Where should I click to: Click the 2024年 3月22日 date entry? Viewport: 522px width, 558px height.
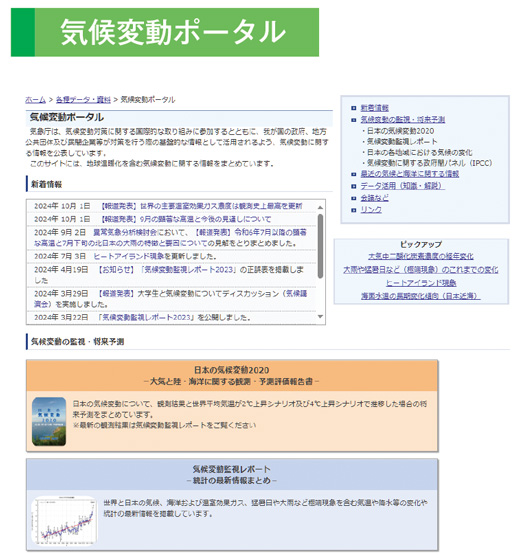[x=61, y=318]
